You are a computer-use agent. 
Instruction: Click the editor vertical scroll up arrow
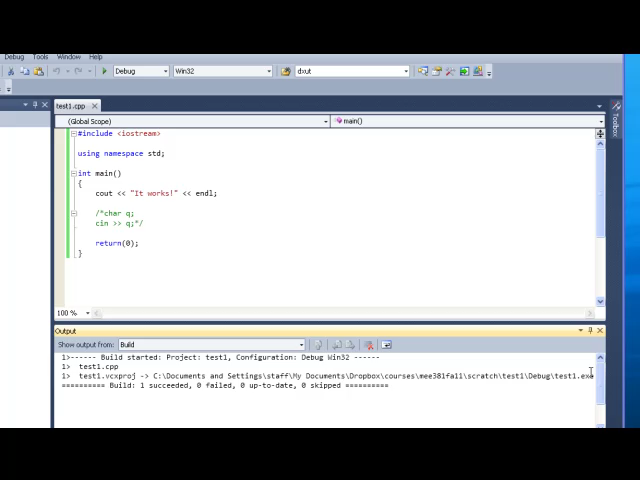coord(600,144)
